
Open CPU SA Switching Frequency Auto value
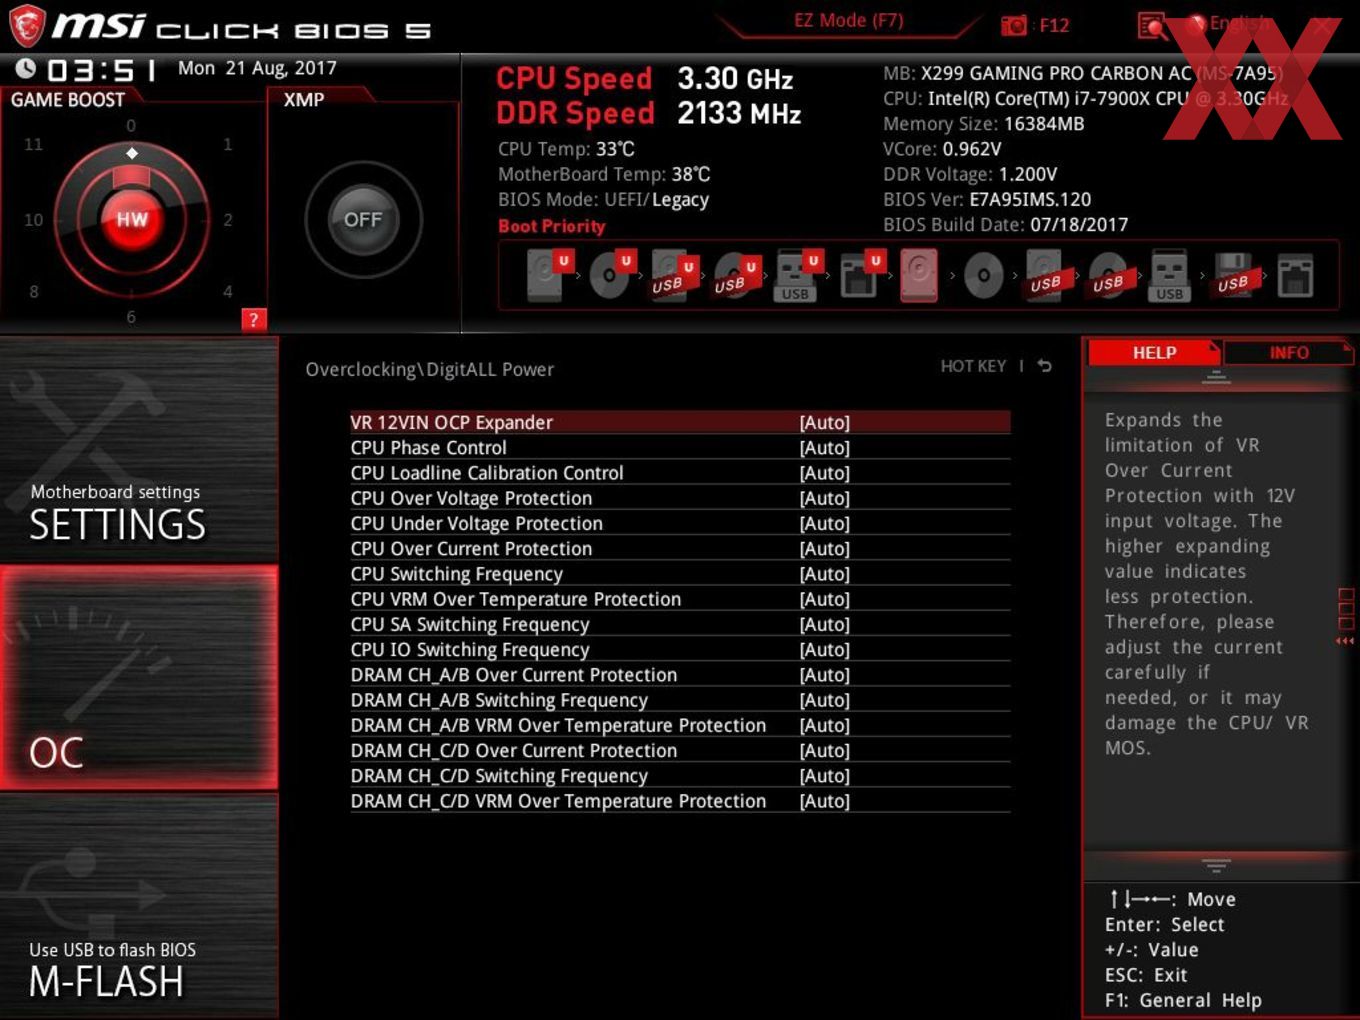[x=824, y=624]
